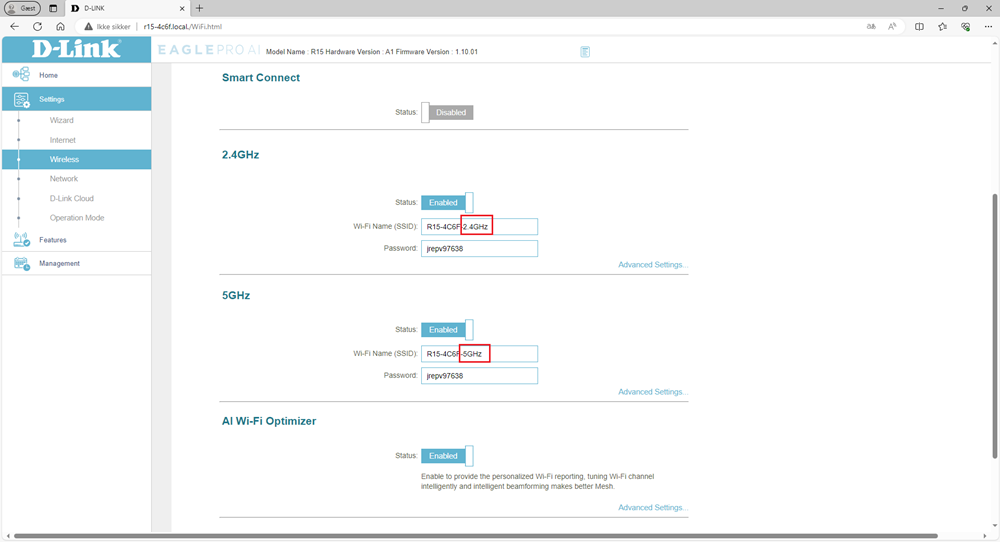The height and width of the screenshot is (542, 1000).
Task: Enable the Smart Connect status toggle
Action: pos(447,112)
